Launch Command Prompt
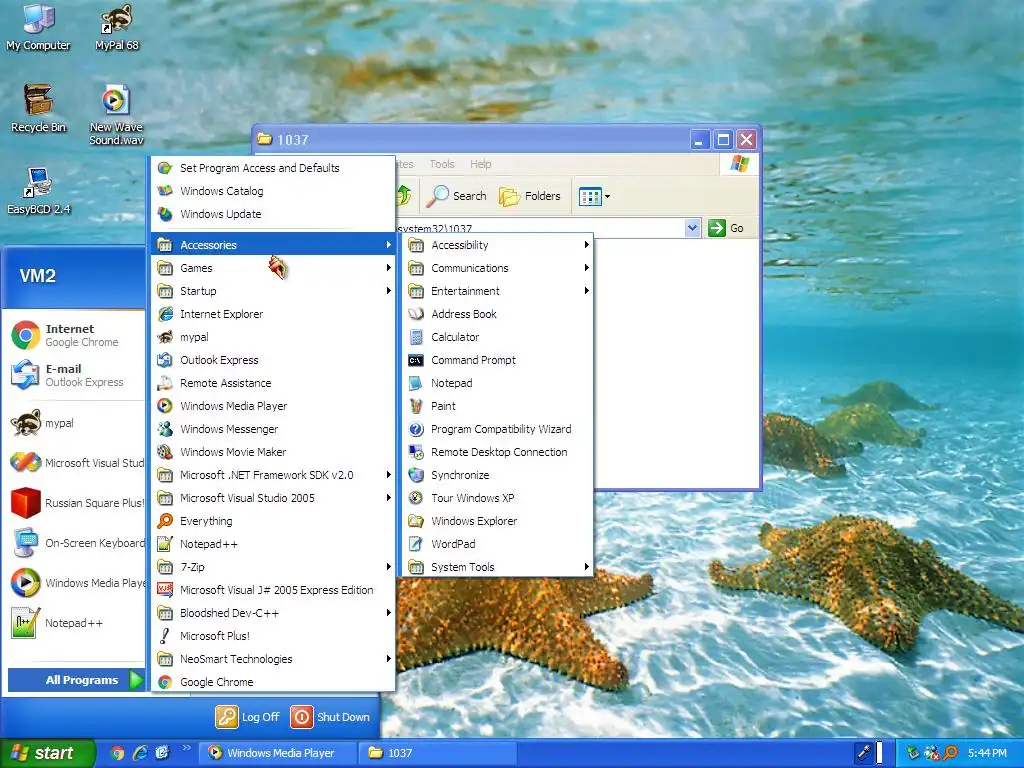 click(498, 360)
